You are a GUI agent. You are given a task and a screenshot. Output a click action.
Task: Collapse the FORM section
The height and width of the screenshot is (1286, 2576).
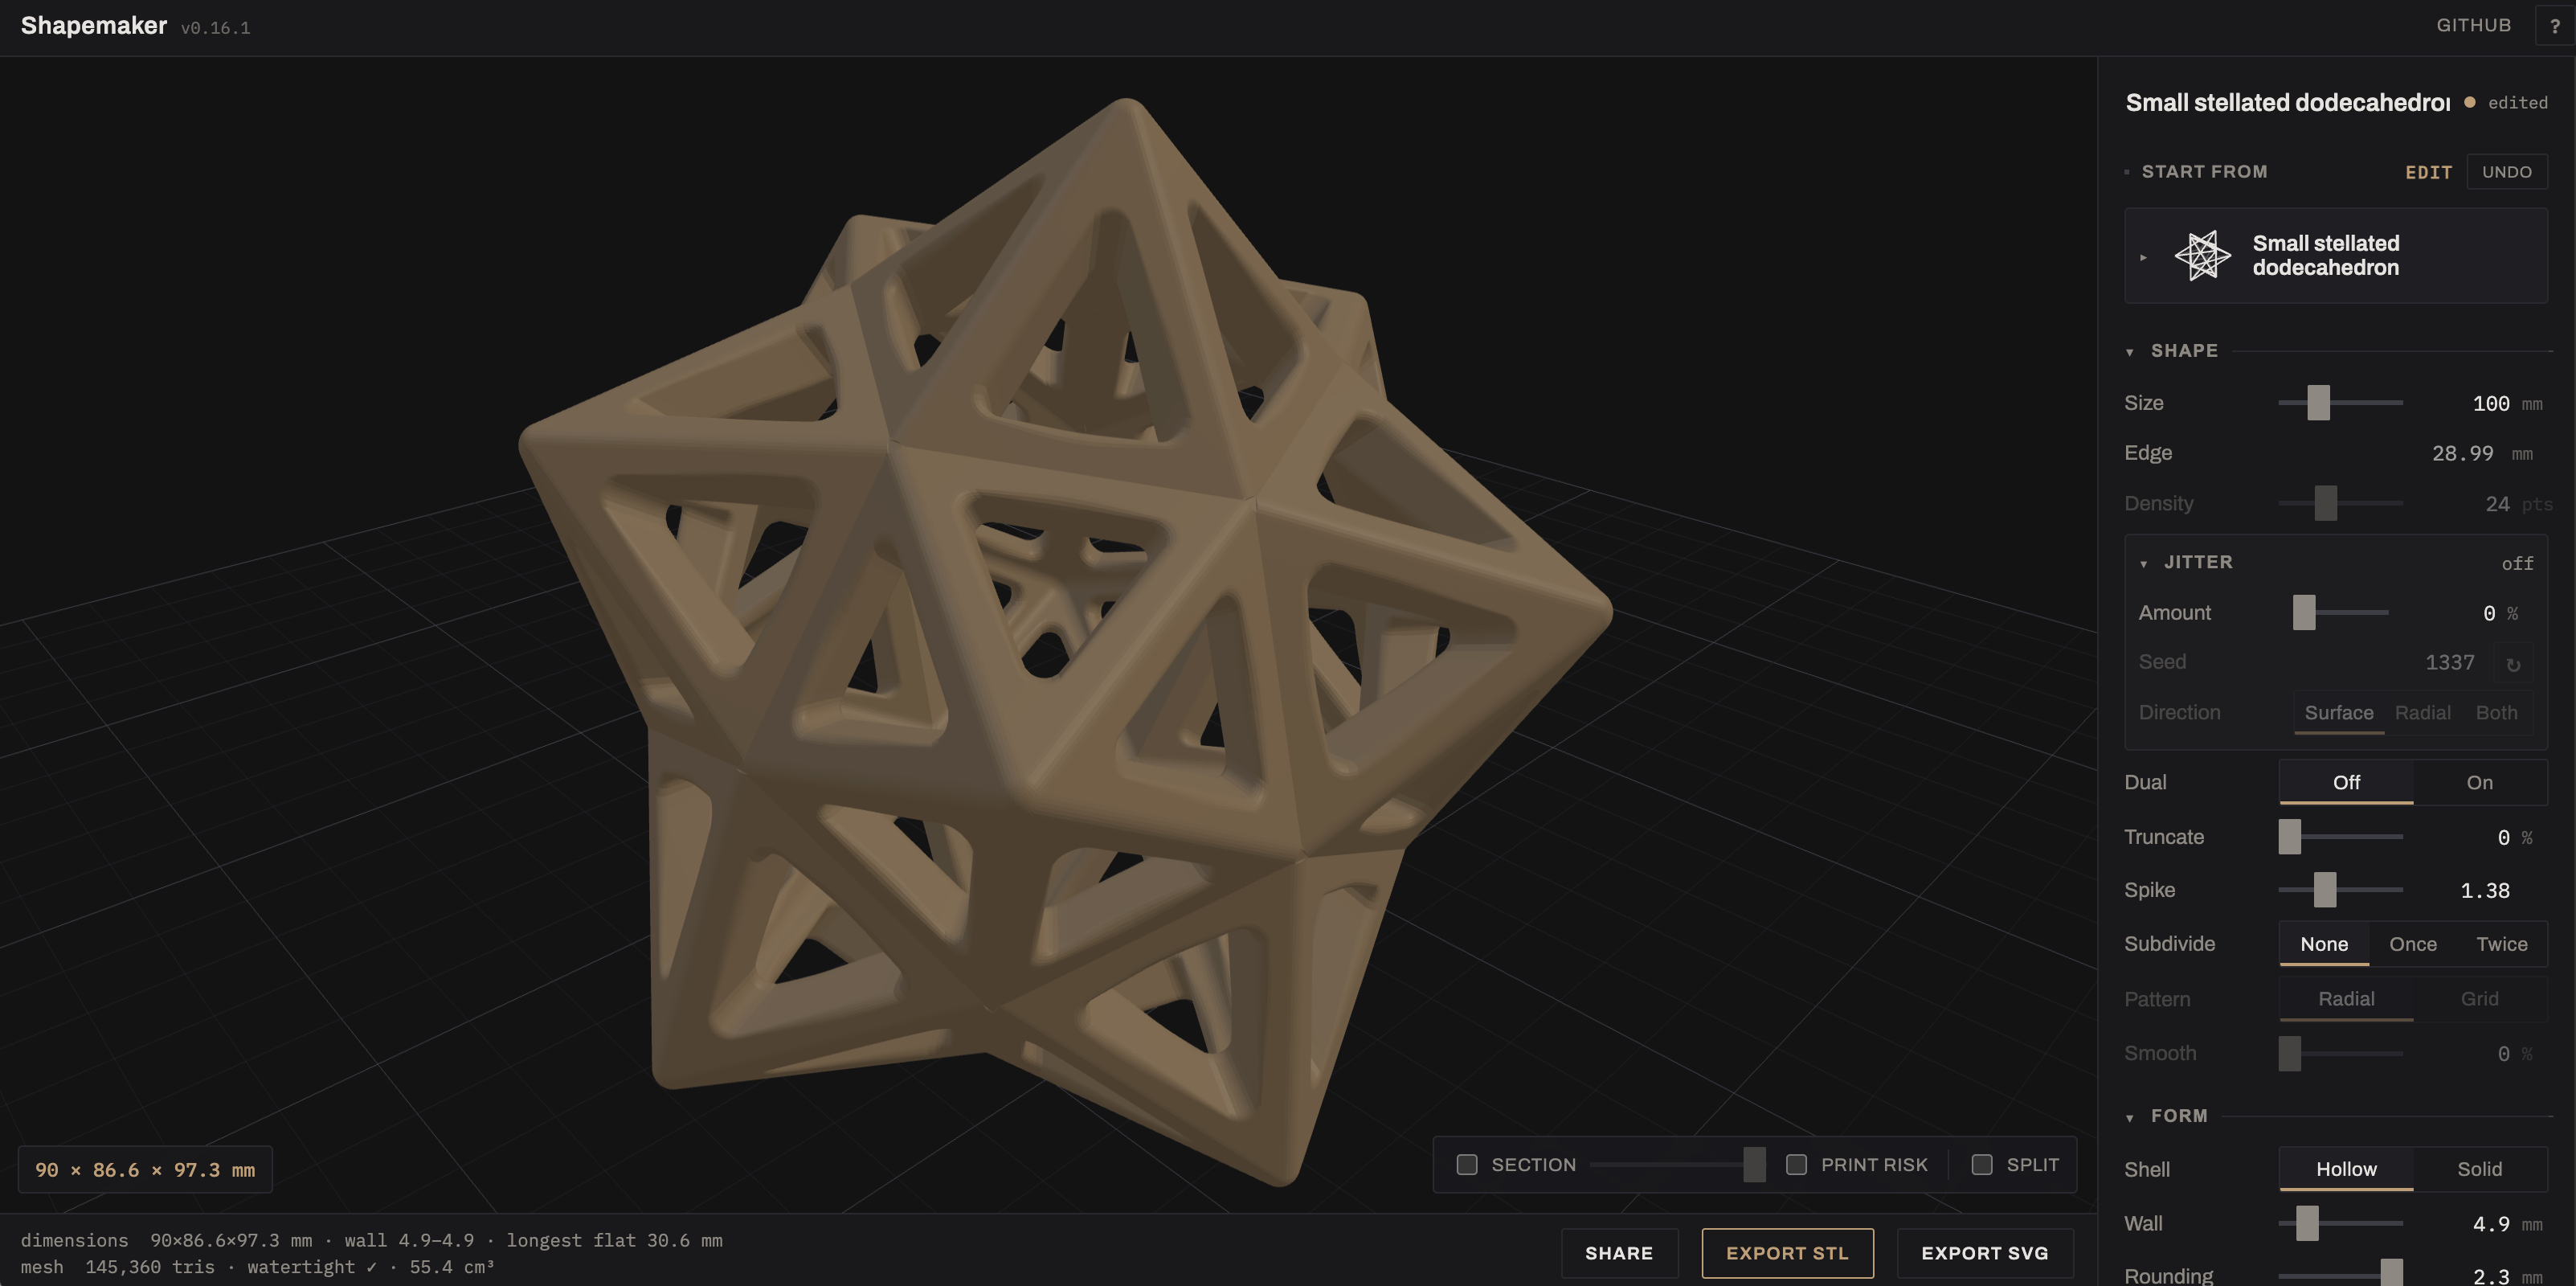coord(2130,1117)
